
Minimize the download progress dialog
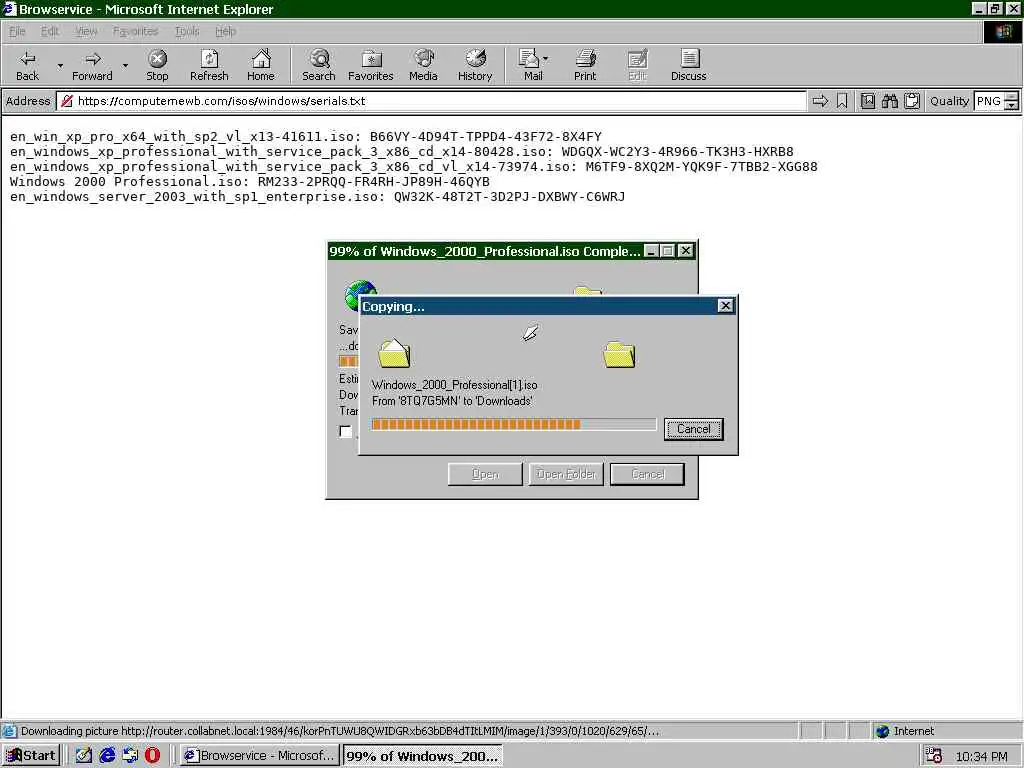click(x=651, y=251)
